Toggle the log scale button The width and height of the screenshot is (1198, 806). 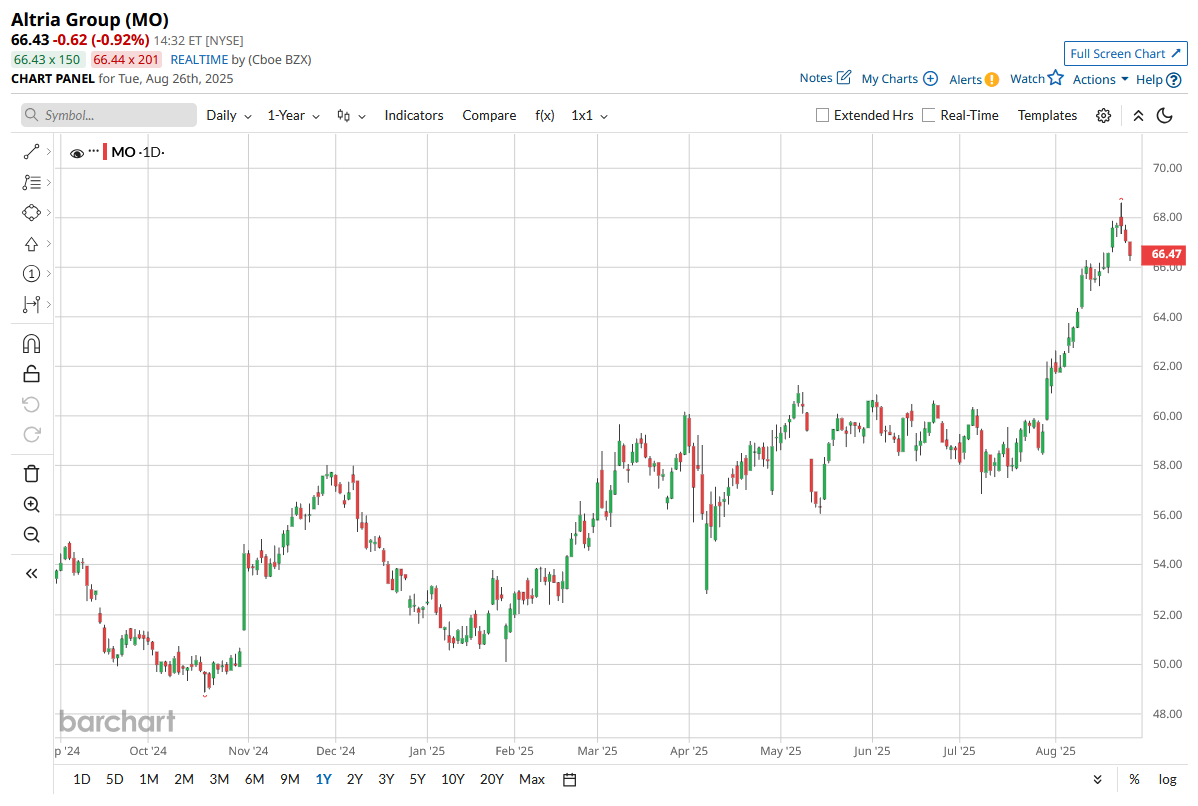tap(1167, 779)
